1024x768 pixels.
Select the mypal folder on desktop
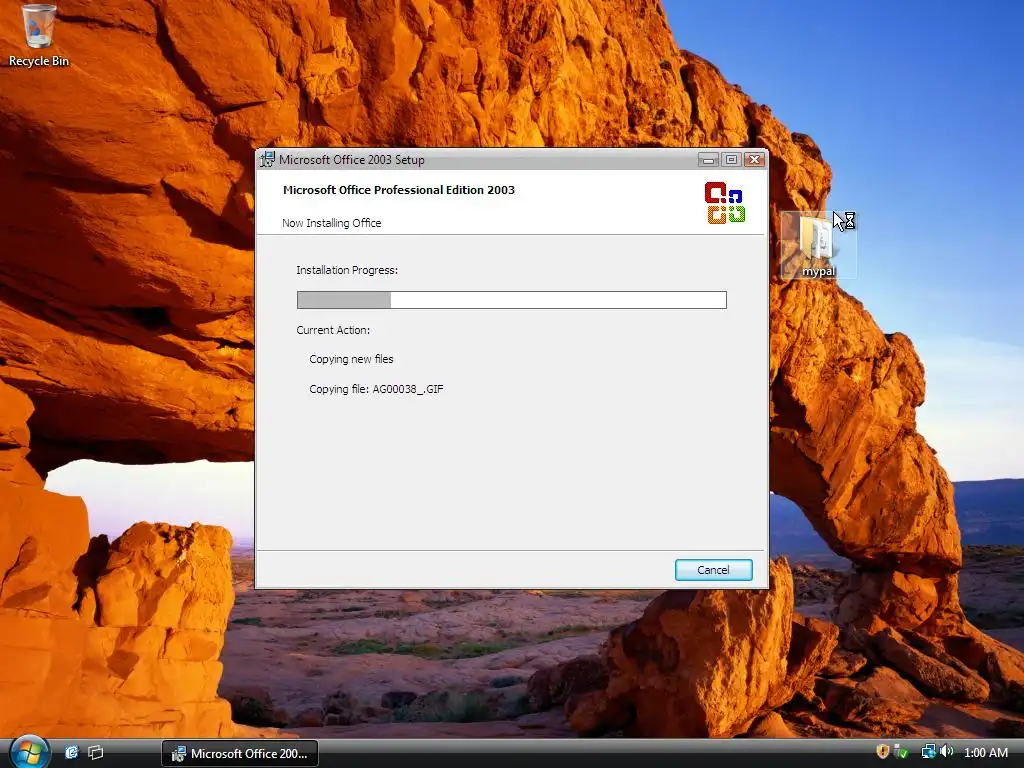tap(818, 246)
